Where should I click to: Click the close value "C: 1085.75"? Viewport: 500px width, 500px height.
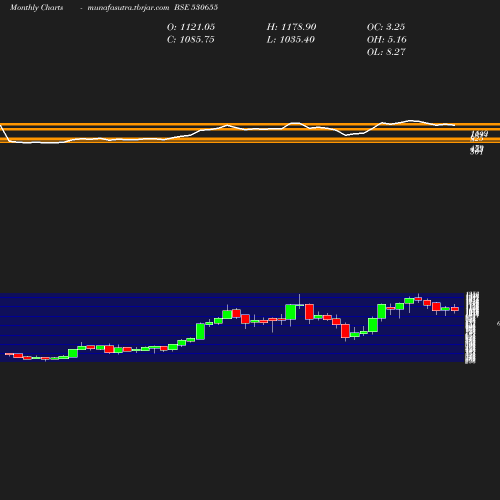click(190, 40)
